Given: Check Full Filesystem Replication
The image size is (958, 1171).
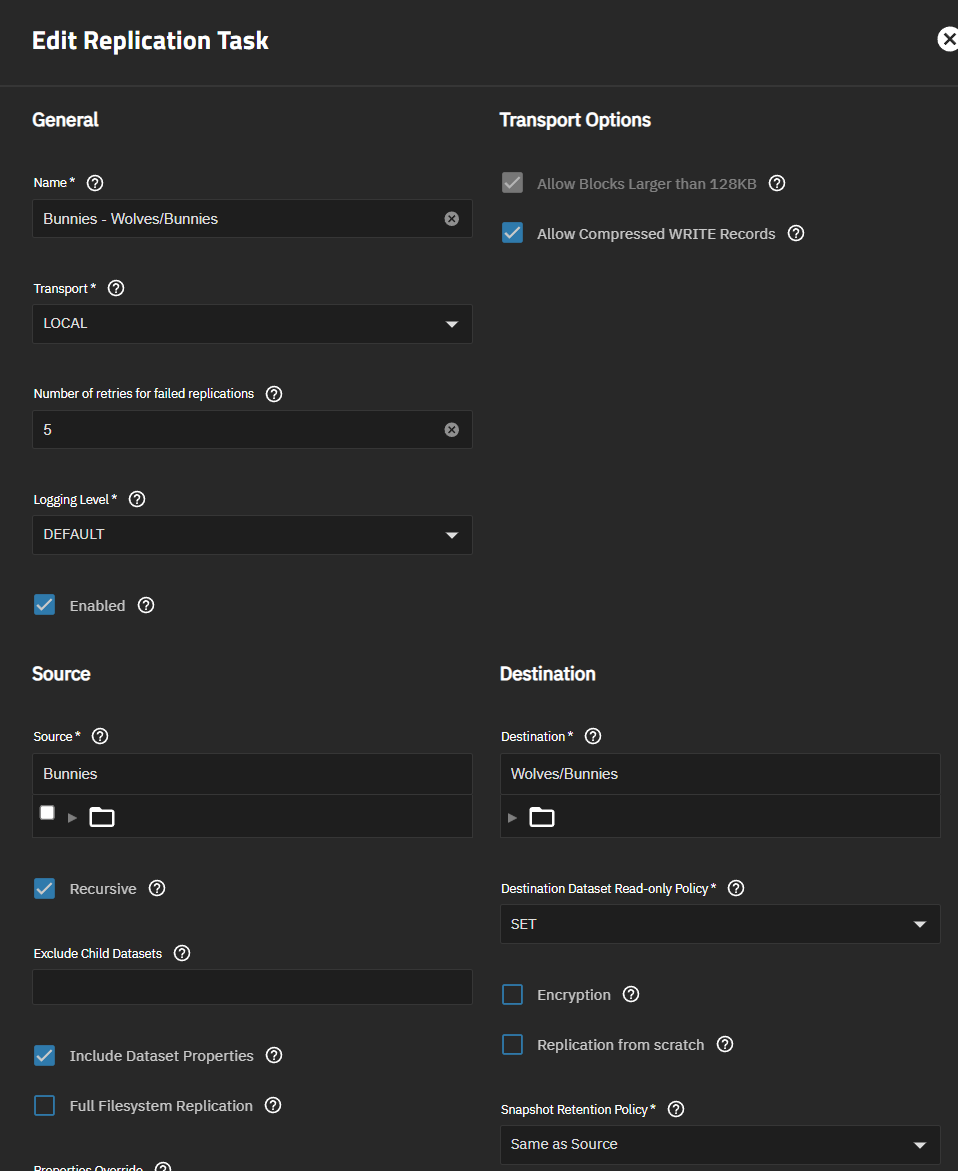Looking at the screenshot, I should coord(45,1105).
